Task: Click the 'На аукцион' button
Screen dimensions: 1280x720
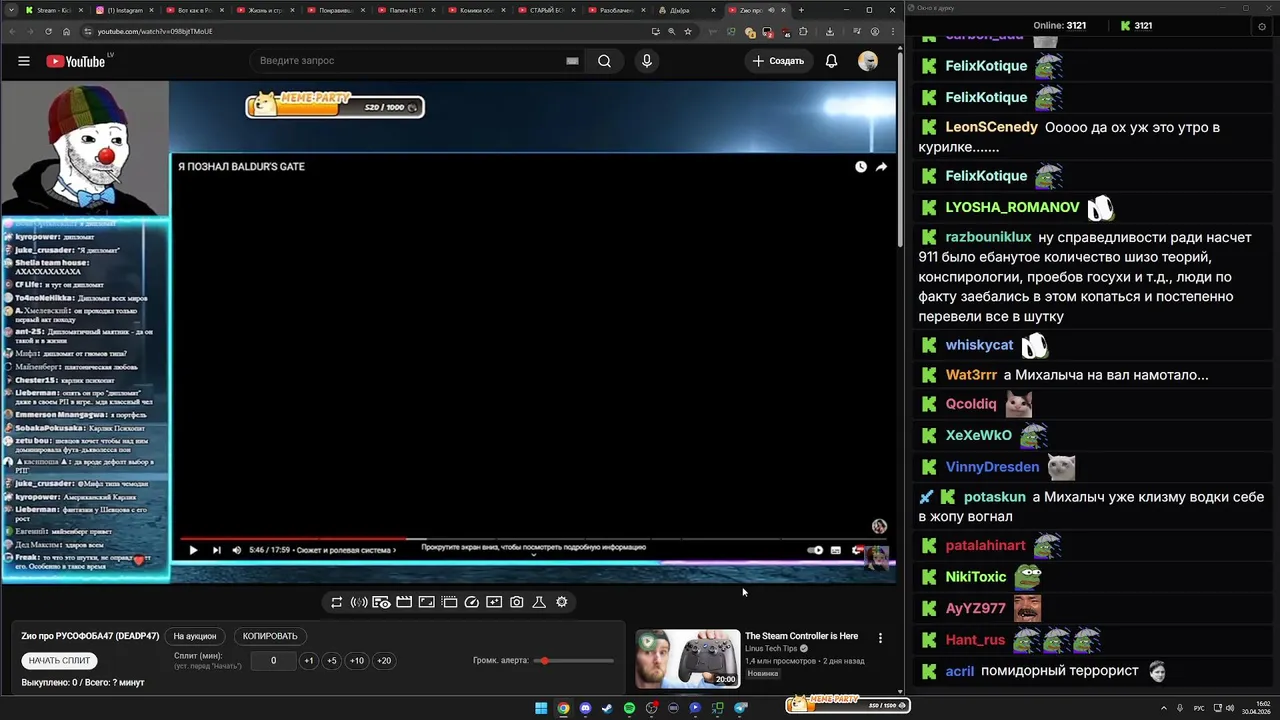Action: pos(194,636)
